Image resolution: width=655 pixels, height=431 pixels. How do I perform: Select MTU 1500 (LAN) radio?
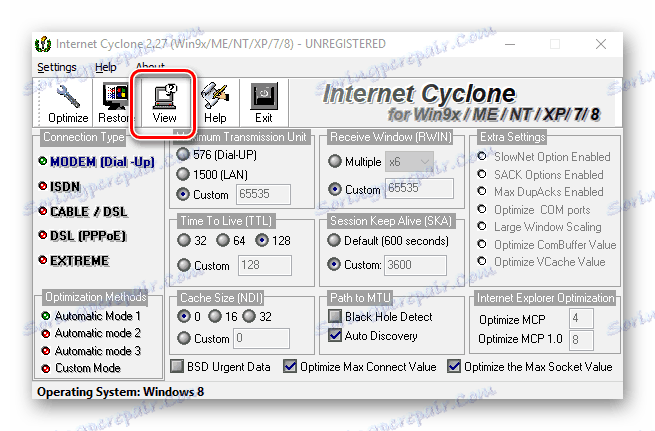(183, 174)
